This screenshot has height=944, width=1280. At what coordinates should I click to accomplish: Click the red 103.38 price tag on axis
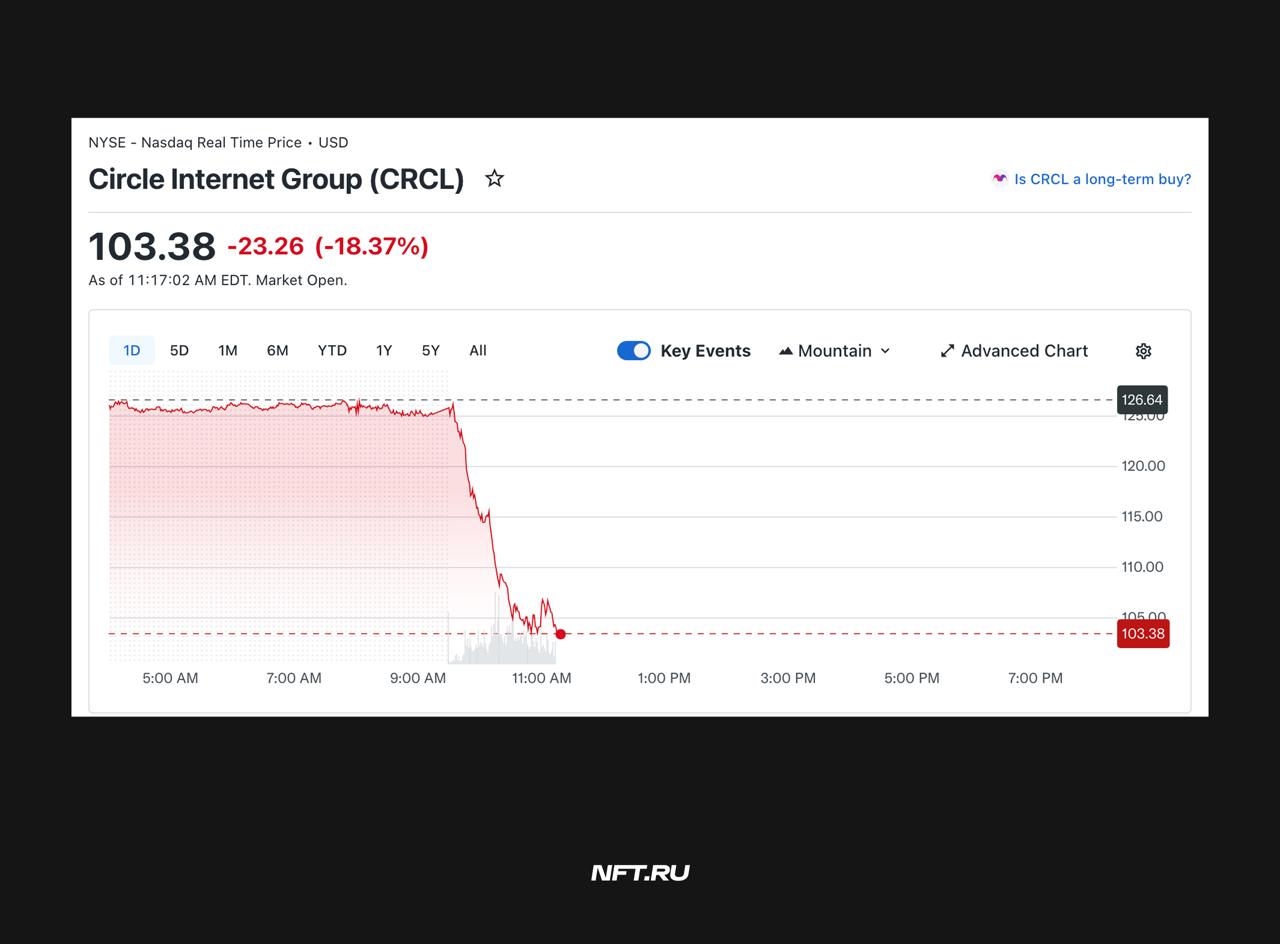click(x=1143, y=634)
